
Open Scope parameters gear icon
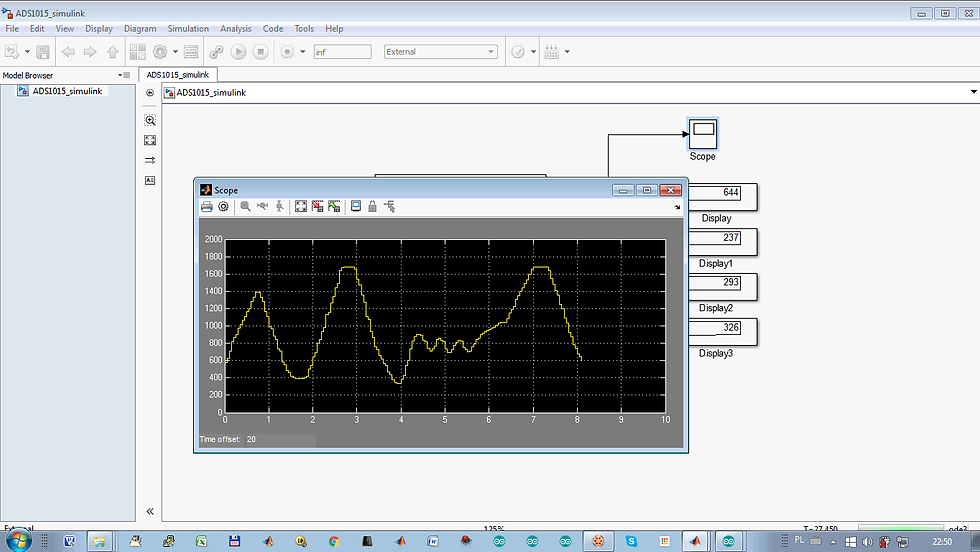pyautogui.click(x=223, y=206)
